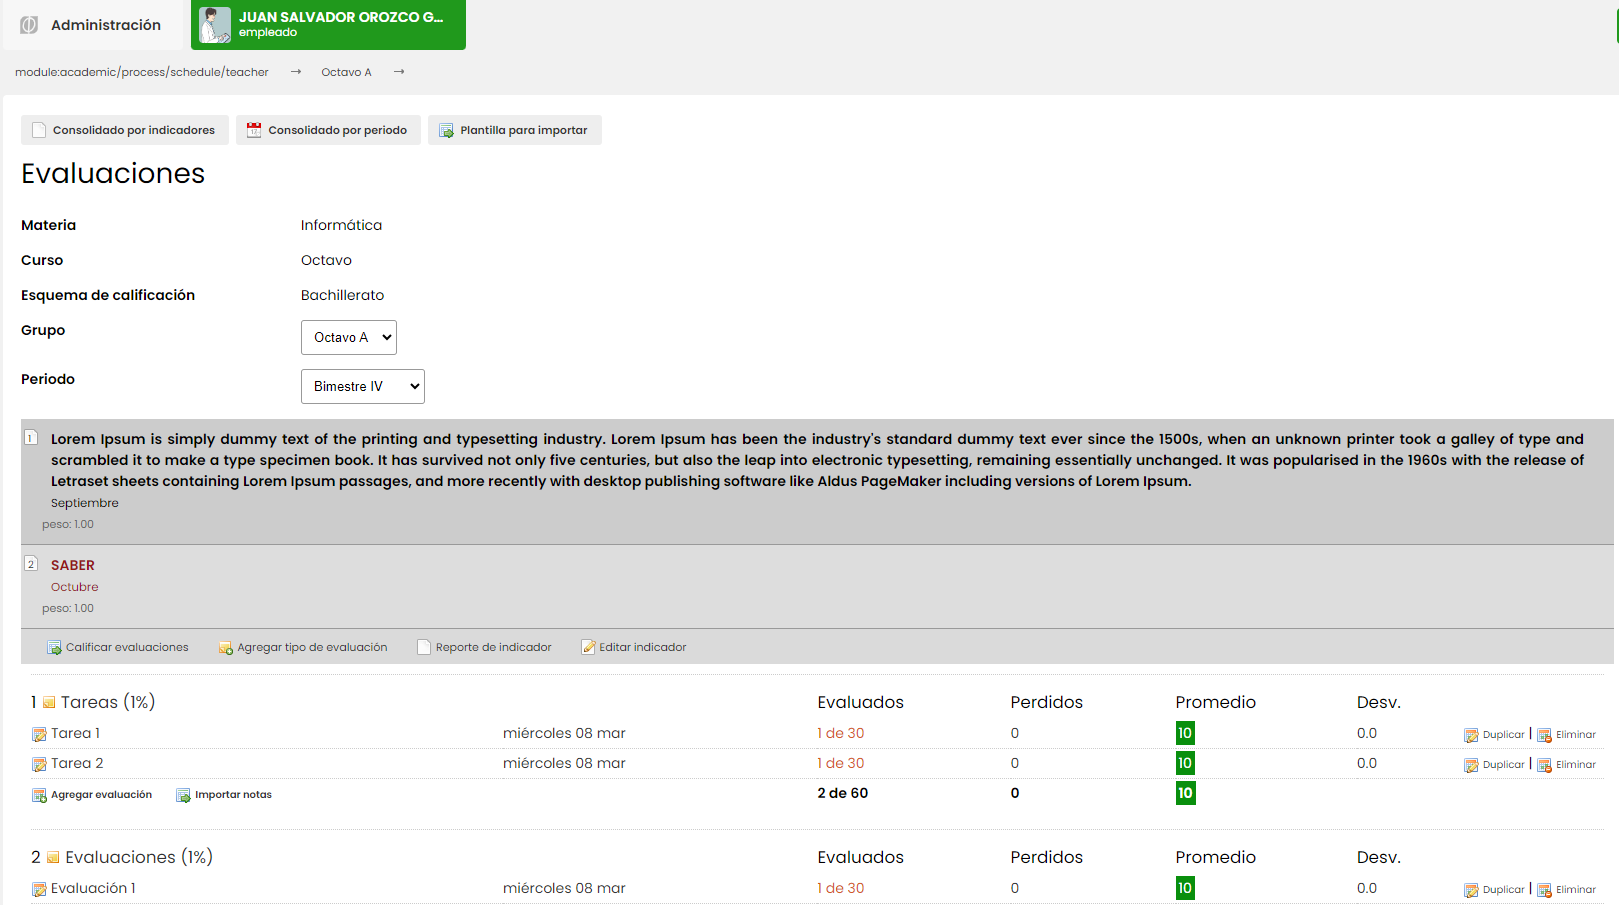
Task: Click the Reporte de indicador page icon
Action: (424, 647)
